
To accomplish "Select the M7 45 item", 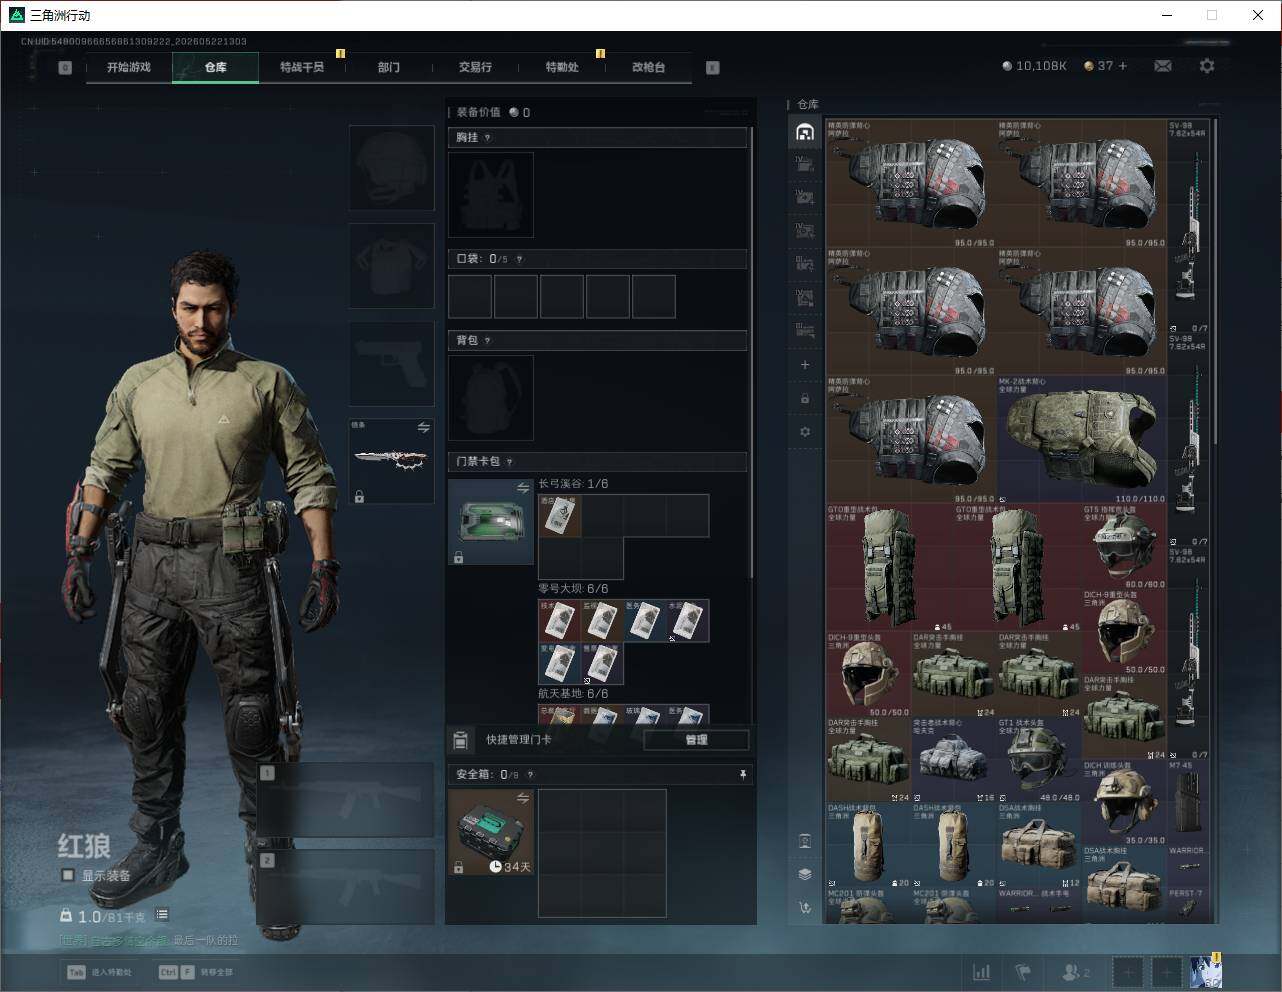I will 1188,802.
